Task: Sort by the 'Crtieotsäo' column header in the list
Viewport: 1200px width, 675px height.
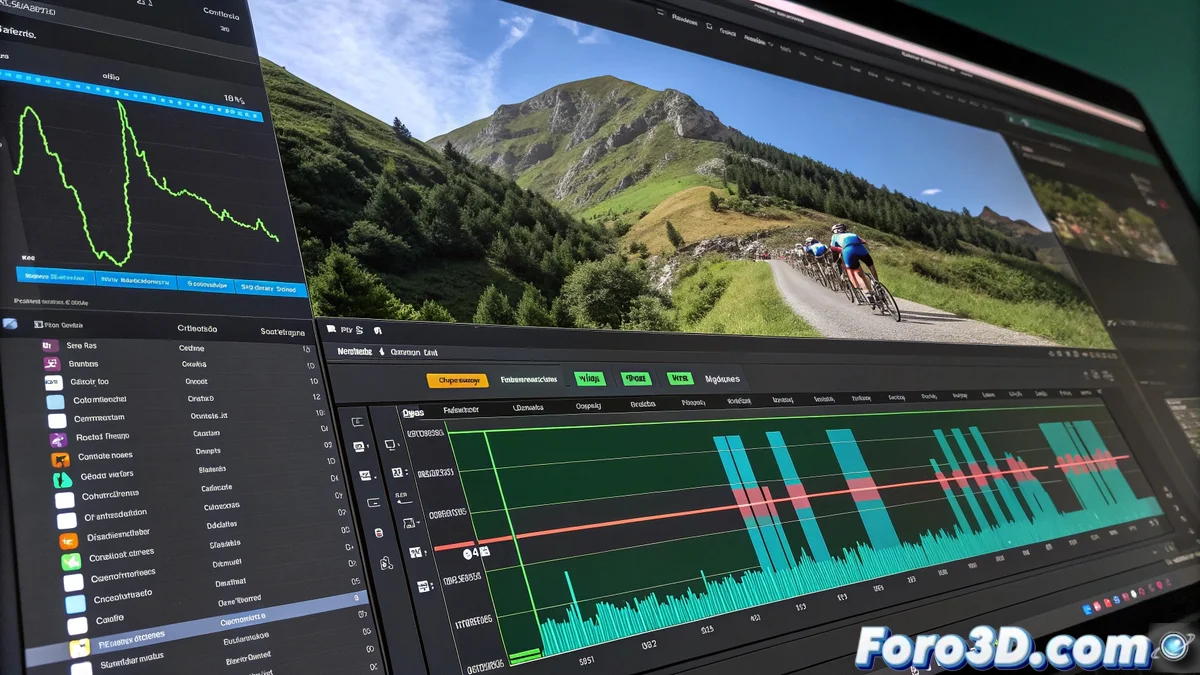Action: click(x=197, y=328)
